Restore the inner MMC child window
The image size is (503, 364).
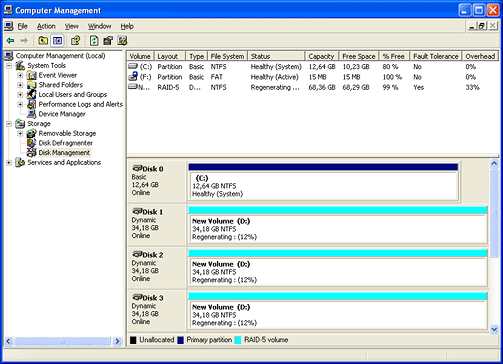pos(482,26)
